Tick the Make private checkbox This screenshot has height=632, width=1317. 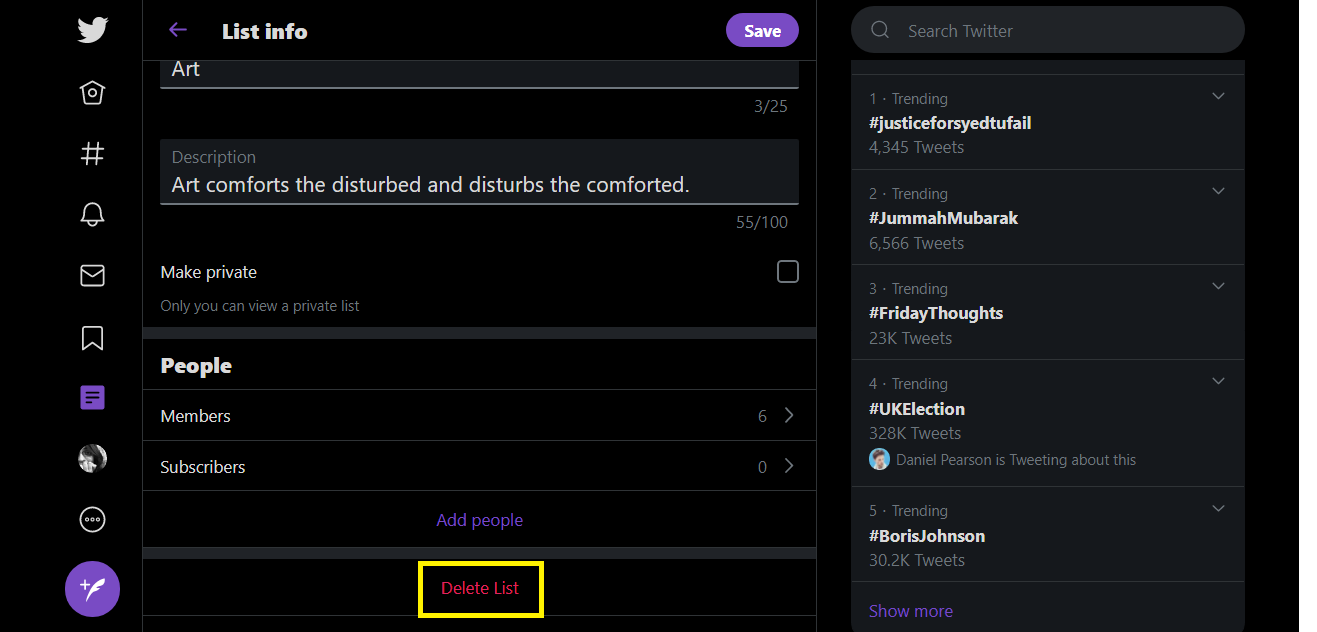point(788,272)
